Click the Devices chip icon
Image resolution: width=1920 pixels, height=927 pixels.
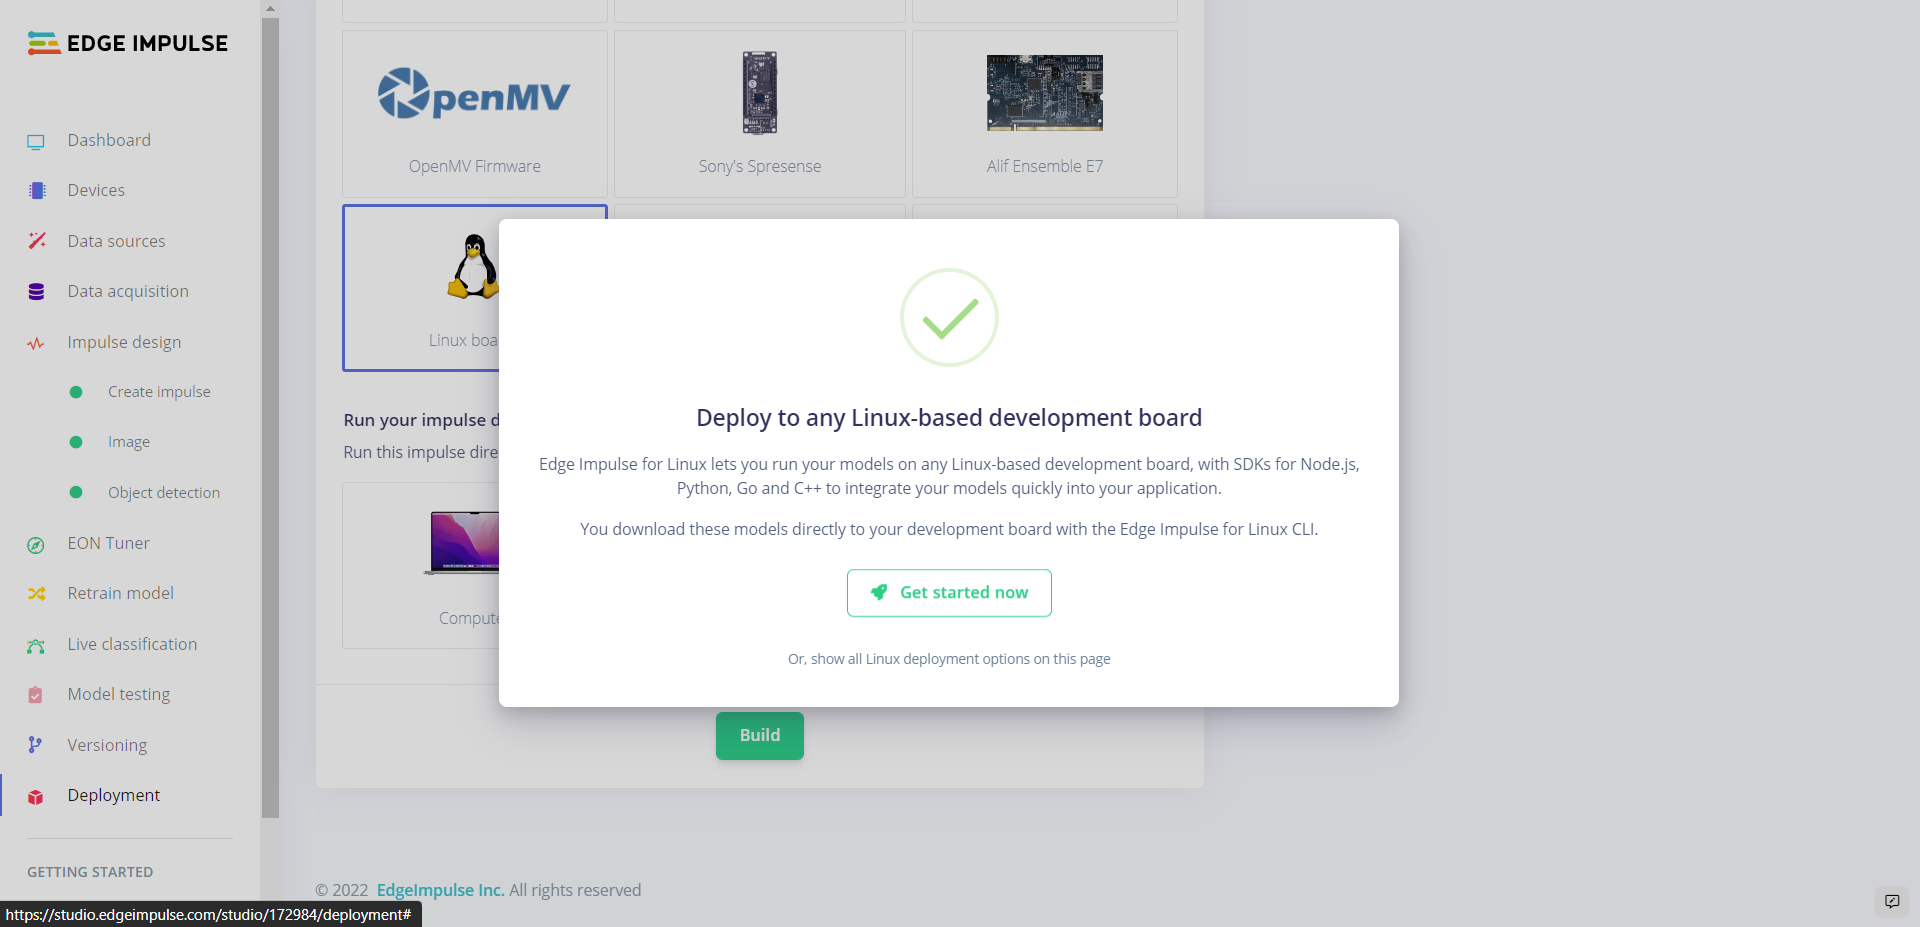37,191
